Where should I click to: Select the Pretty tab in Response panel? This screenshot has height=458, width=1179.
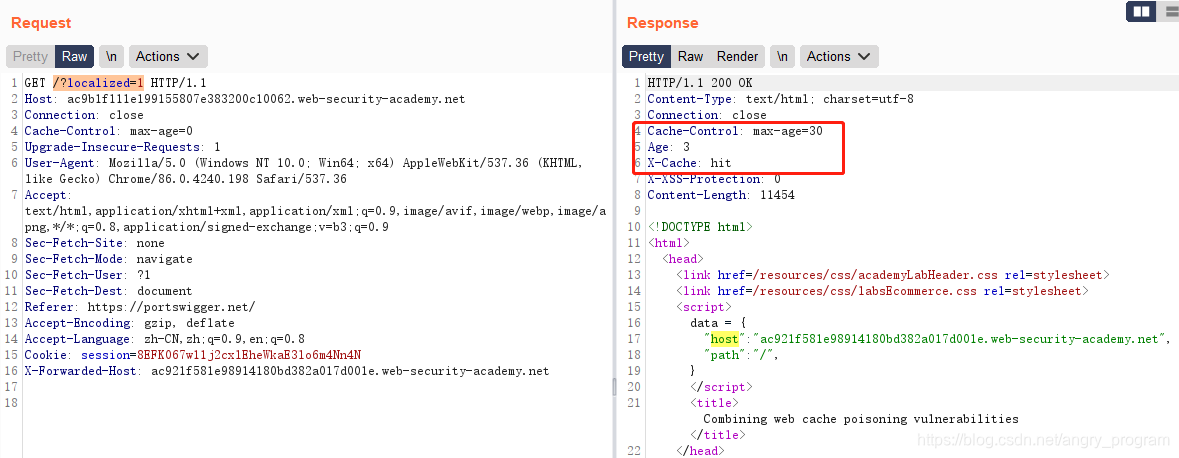[646, 56]
